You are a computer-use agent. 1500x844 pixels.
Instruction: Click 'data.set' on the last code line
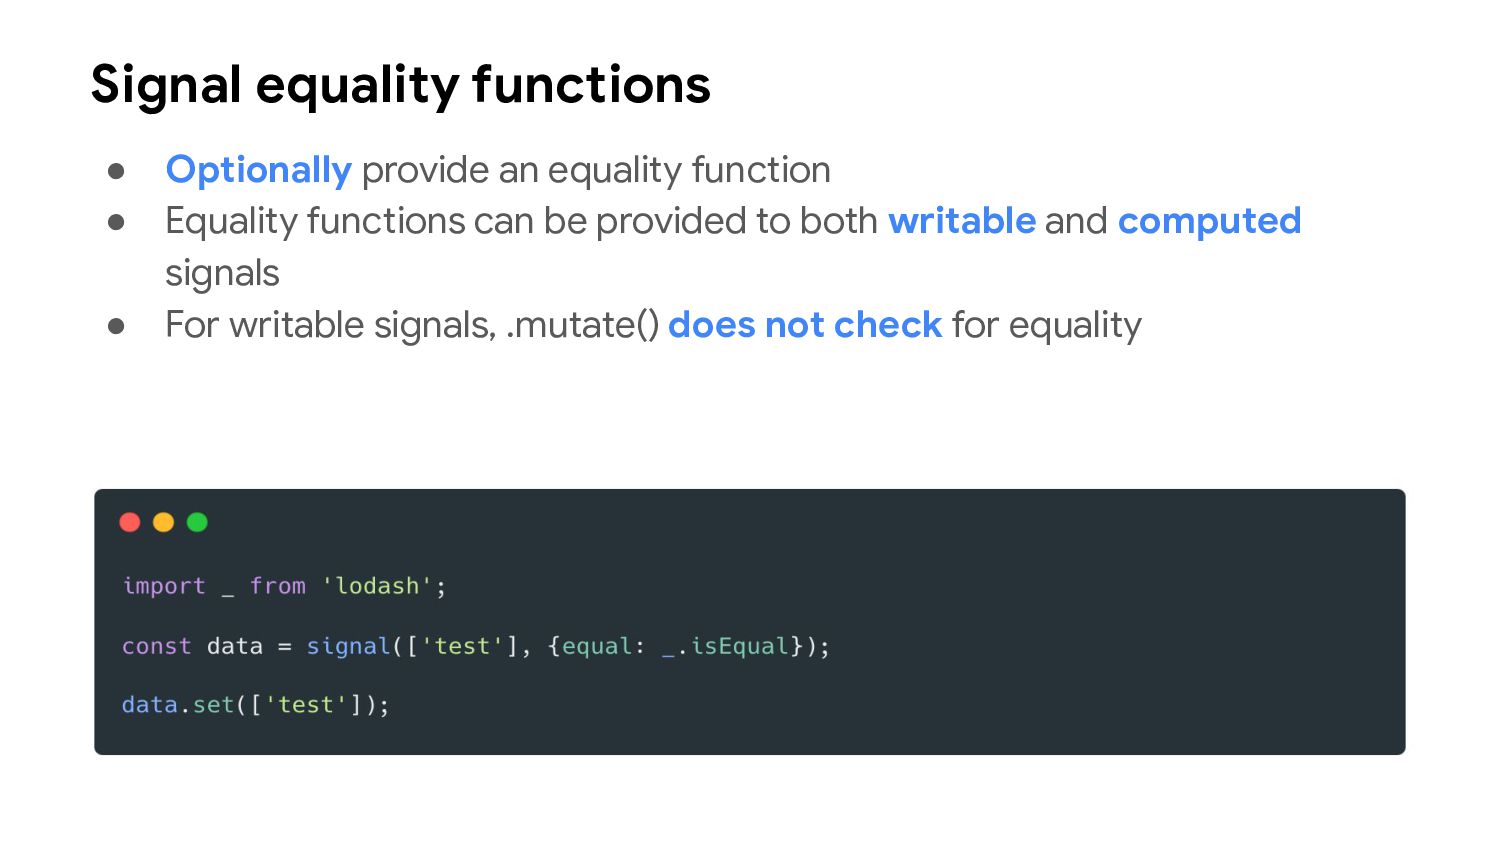point(177,705)
